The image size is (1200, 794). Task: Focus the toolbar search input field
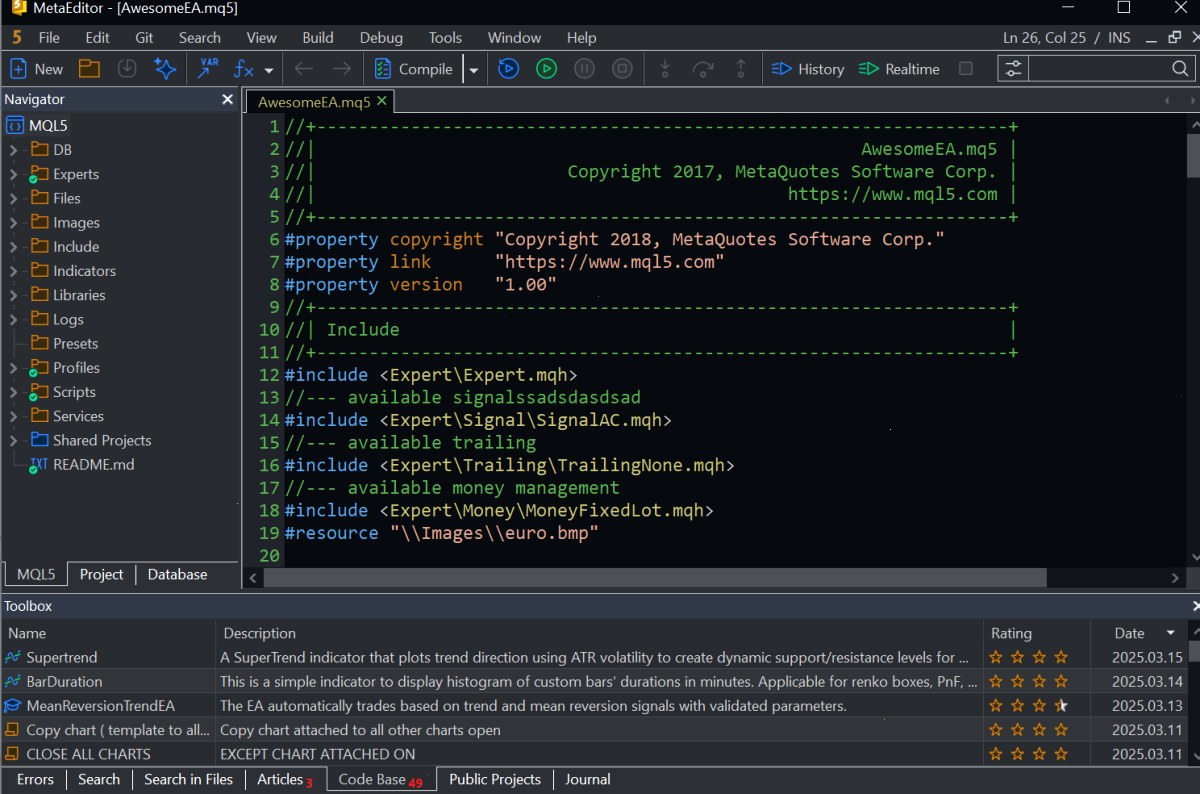click(x=1097, y=69)
